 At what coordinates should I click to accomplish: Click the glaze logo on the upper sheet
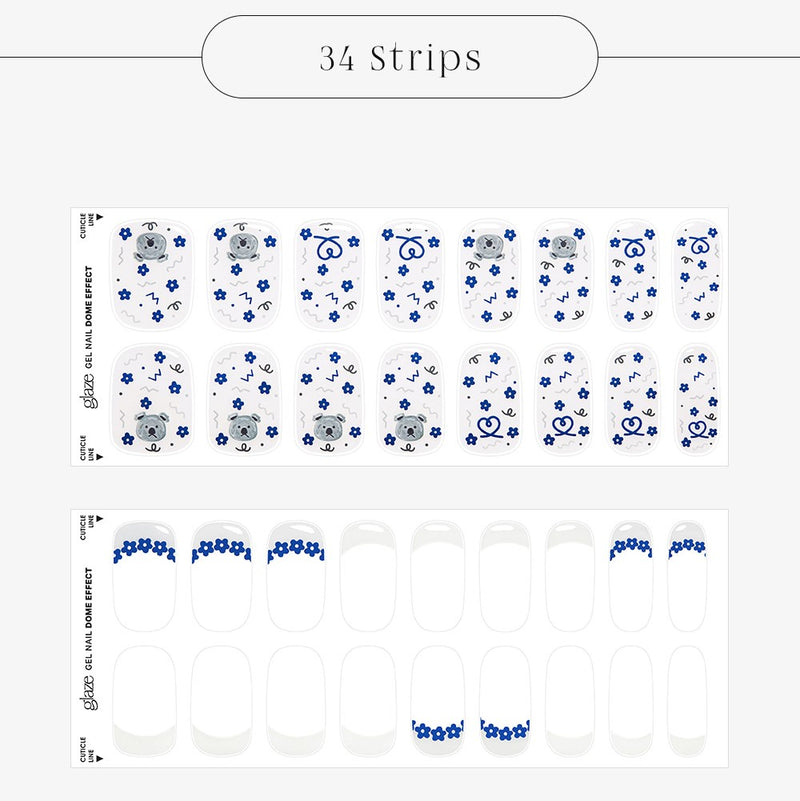88,392
